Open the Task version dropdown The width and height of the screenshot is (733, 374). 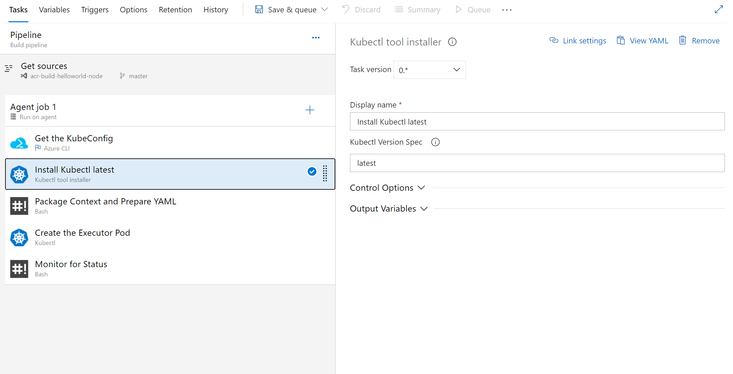coord(430,70)
